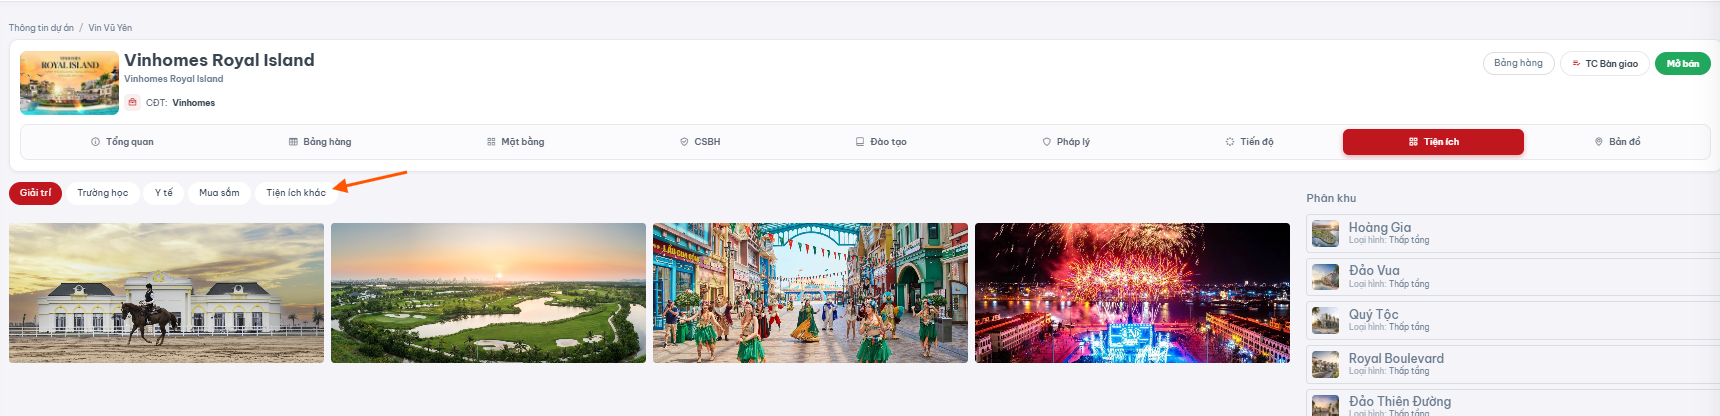The image size is (1720, 416).
Task: Click the Royal Boulevard thumbnail image
Action: pyautogui.click(x=1325, y=364)
